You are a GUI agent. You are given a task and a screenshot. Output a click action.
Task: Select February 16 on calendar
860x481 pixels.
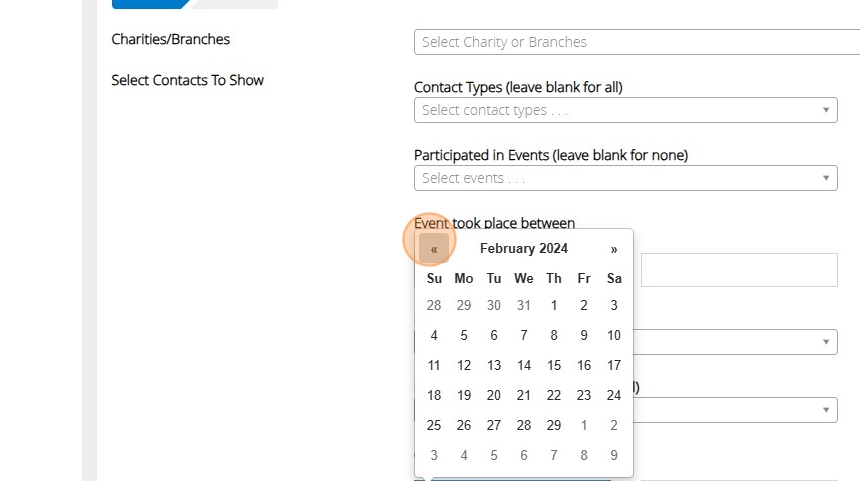[584, 366]
